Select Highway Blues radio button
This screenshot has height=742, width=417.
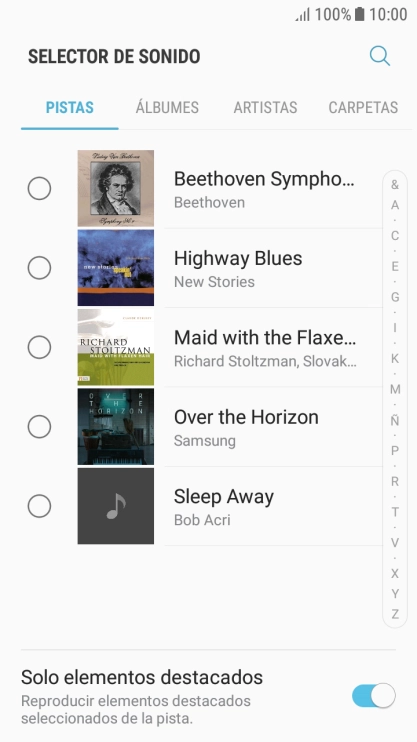pyautogui.click(x=39, y=268)
